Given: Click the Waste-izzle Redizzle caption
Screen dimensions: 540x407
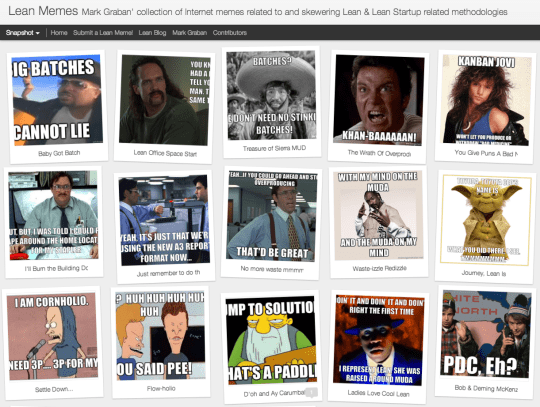Looking at the screenshot, I should [x=379, y=268].
